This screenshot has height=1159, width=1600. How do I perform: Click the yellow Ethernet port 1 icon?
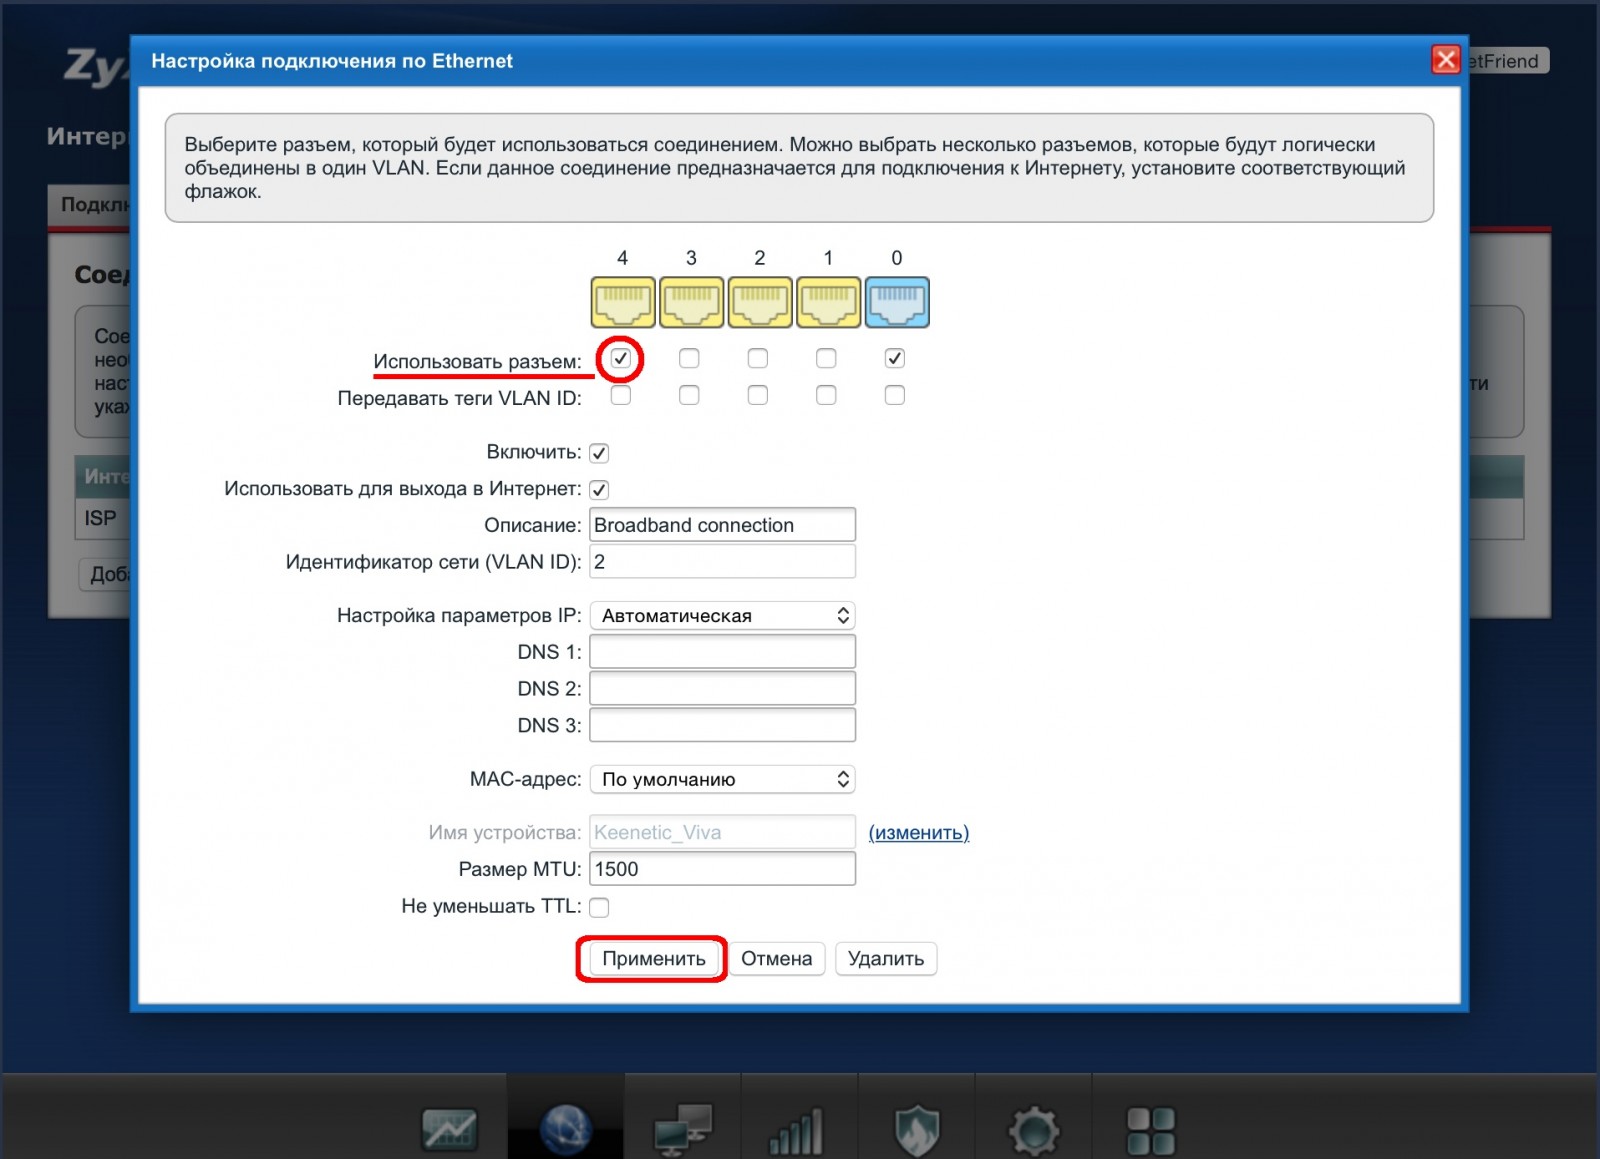click(828, 302)
